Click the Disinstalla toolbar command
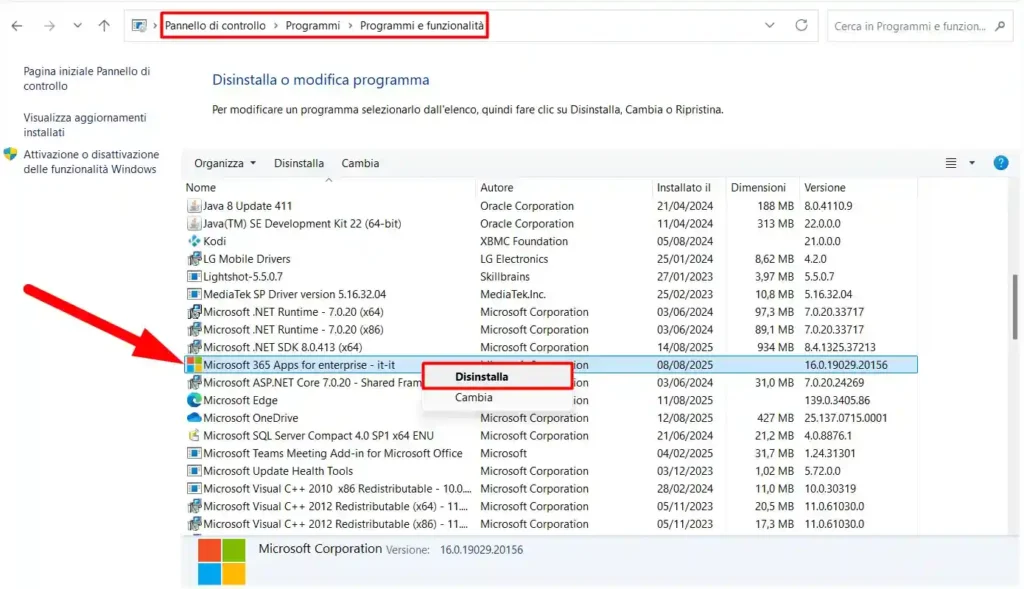 [298, 162]
